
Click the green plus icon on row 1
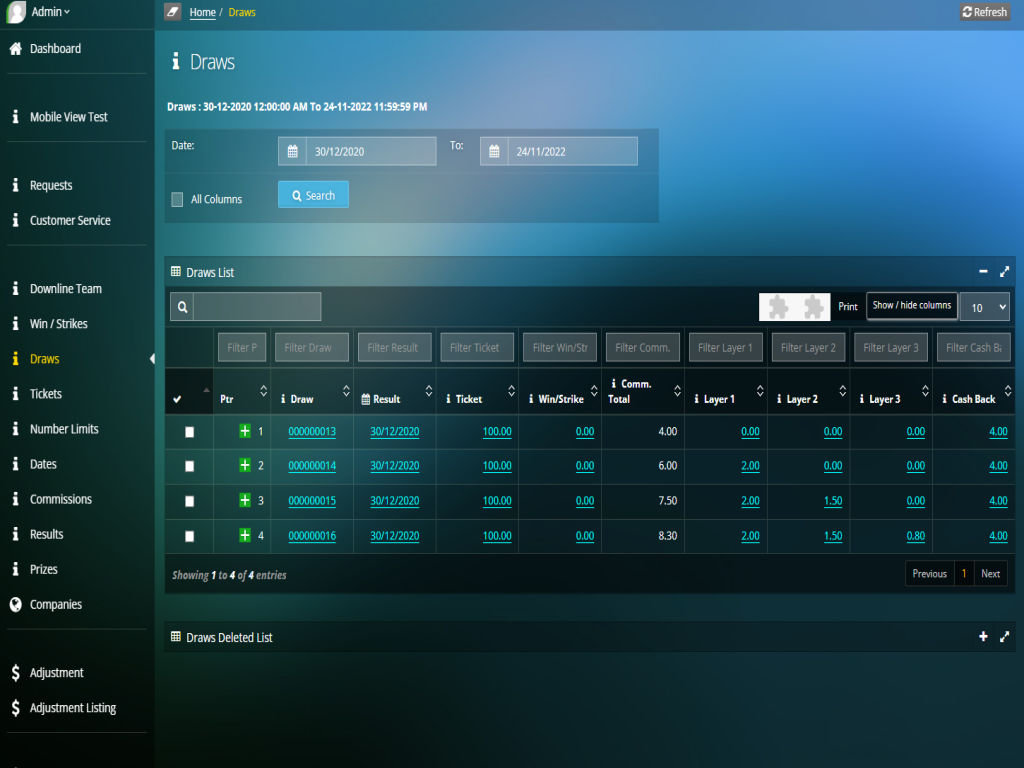coord(245,431)
